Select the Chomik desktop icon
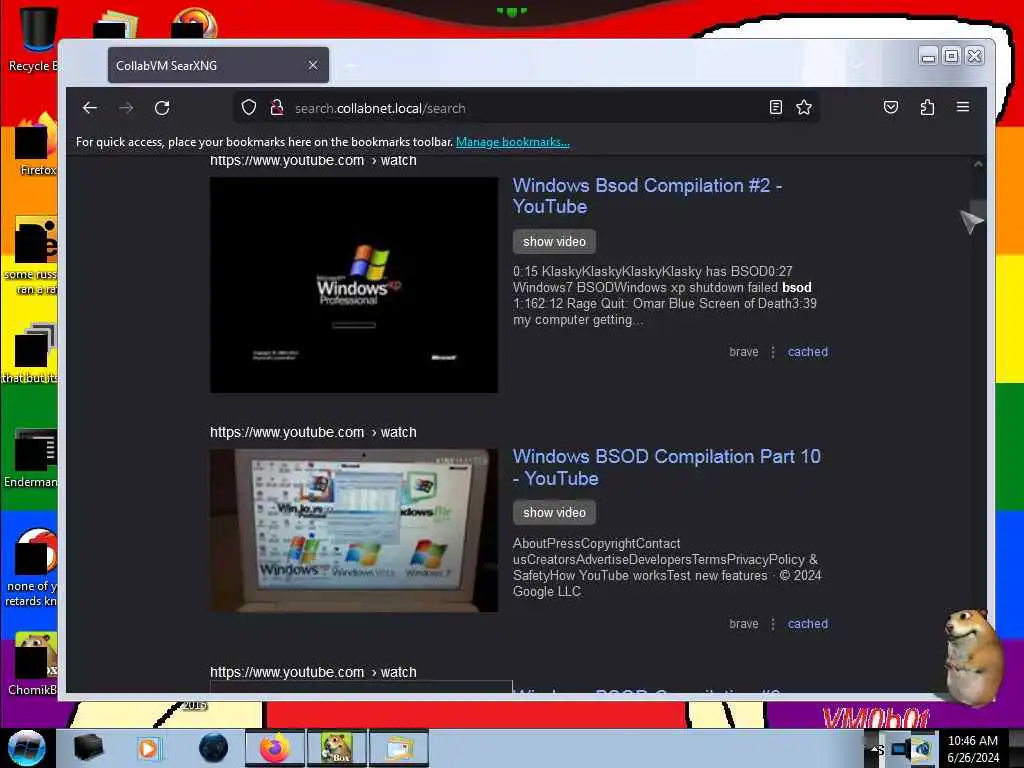This screenshot has width=1024, height=768. 33,664
